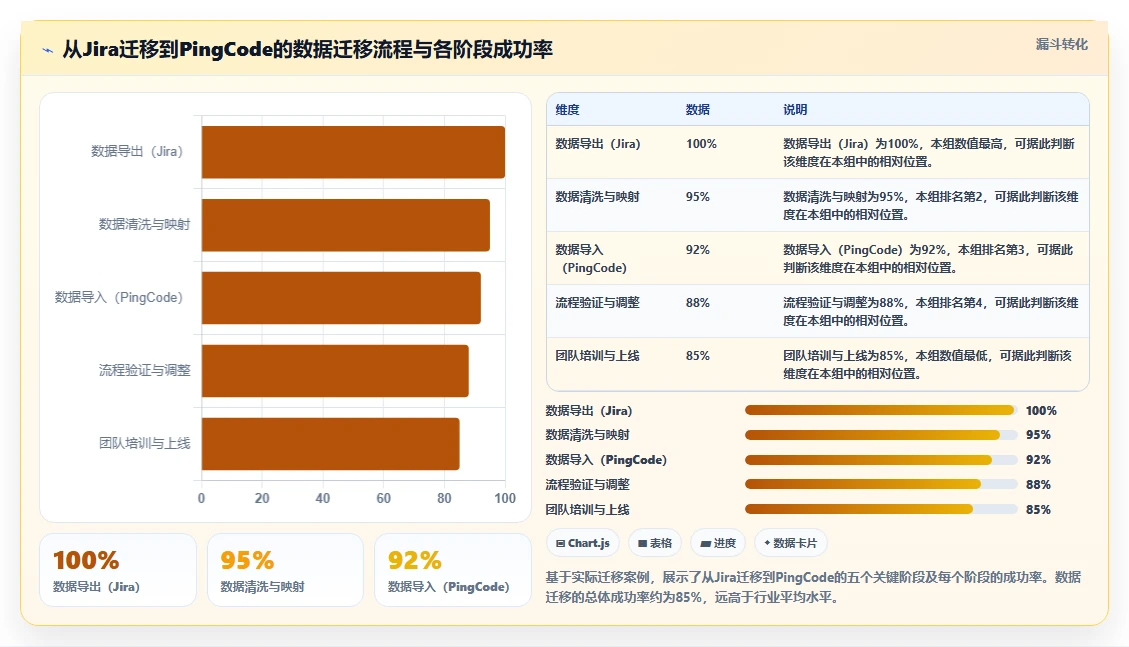Click the 88% value in the table
The width and height of the screenshot is (1129, 647).
698,302
